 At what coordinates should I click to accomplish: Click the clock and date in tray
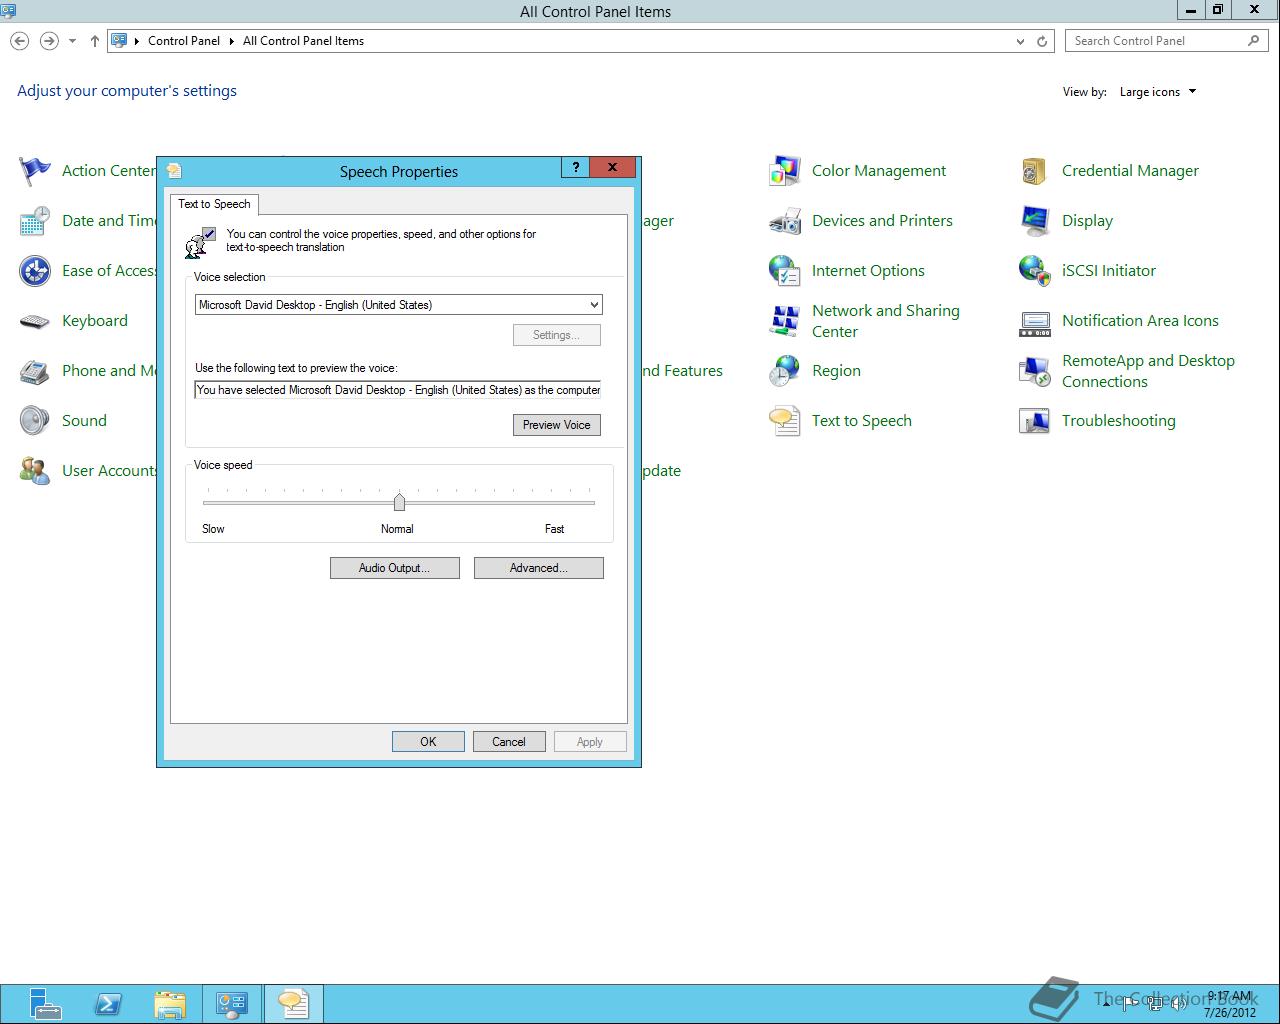(1230, 1004)
